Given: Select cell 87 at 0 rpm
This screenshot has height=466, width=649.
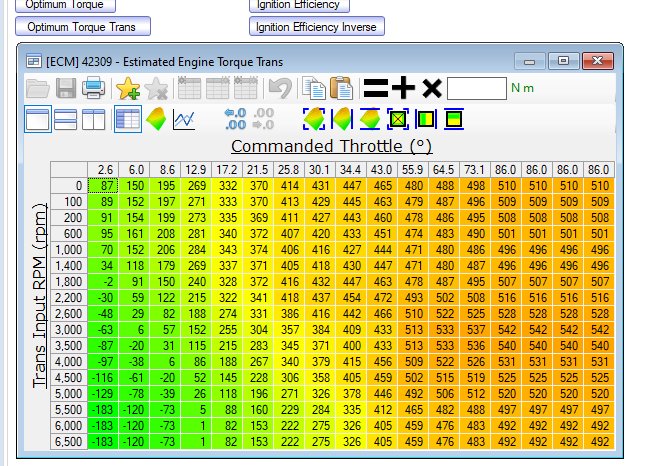Looking at the screenshot, I should tap(103, 186).
